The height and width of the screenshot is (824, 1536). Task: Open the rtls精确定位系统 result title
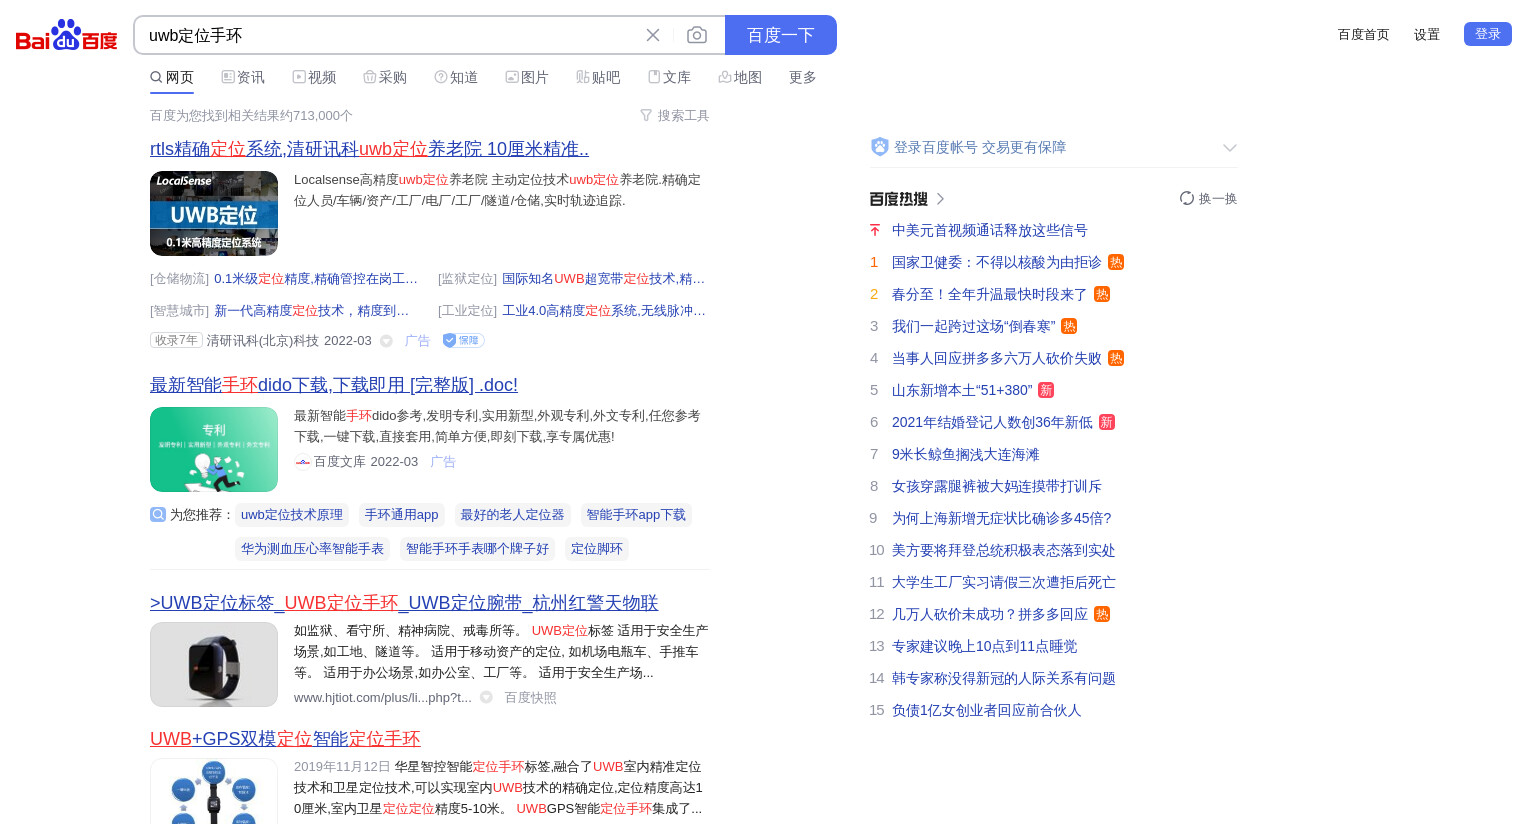point(369,149)
